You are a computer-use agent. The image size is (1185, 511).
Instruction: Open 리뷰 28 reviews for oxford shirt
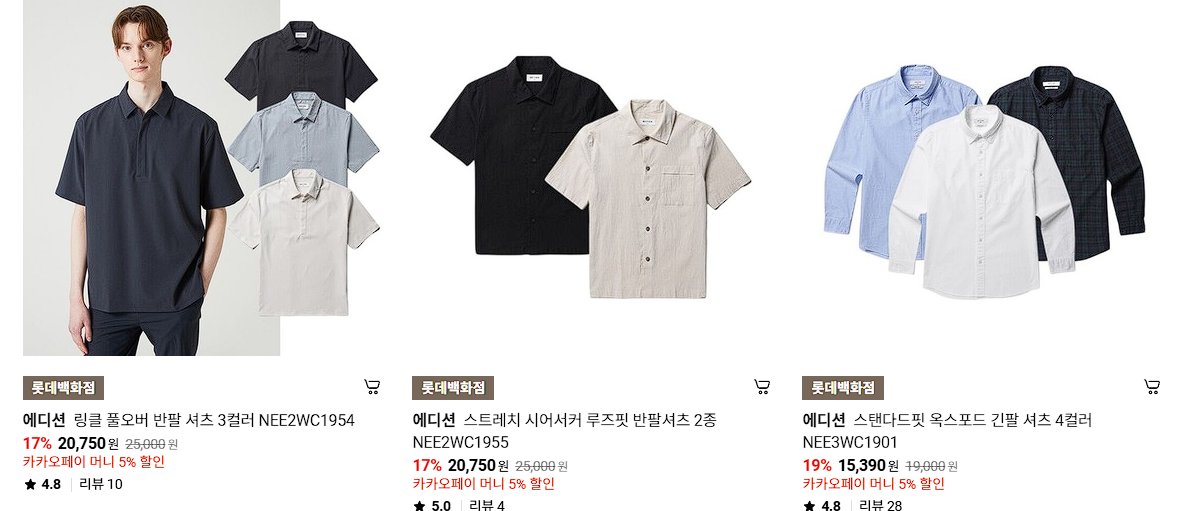point(880,505)
